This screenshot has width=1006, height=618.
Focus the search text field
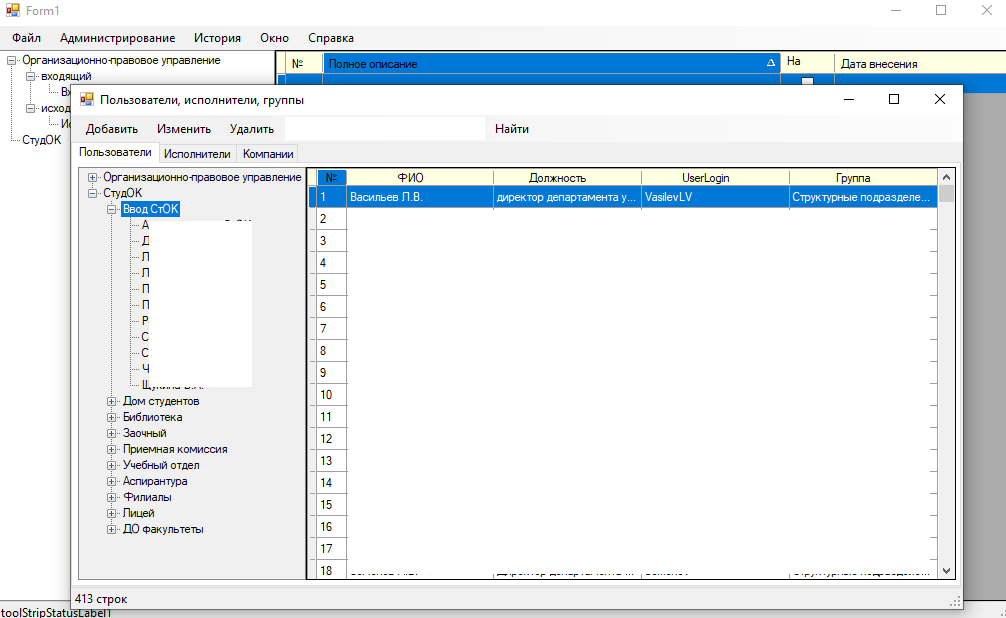[385, 129]
